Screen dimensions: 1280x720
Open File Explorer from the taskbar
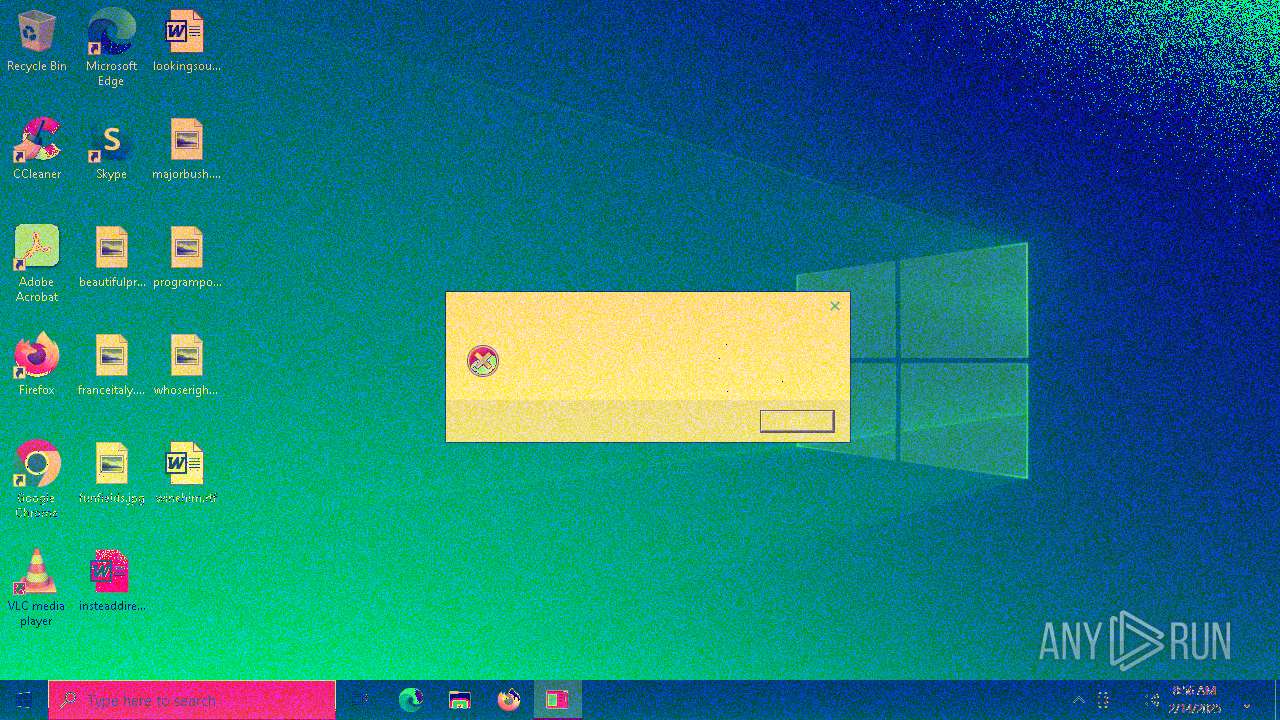pos(460,700)
